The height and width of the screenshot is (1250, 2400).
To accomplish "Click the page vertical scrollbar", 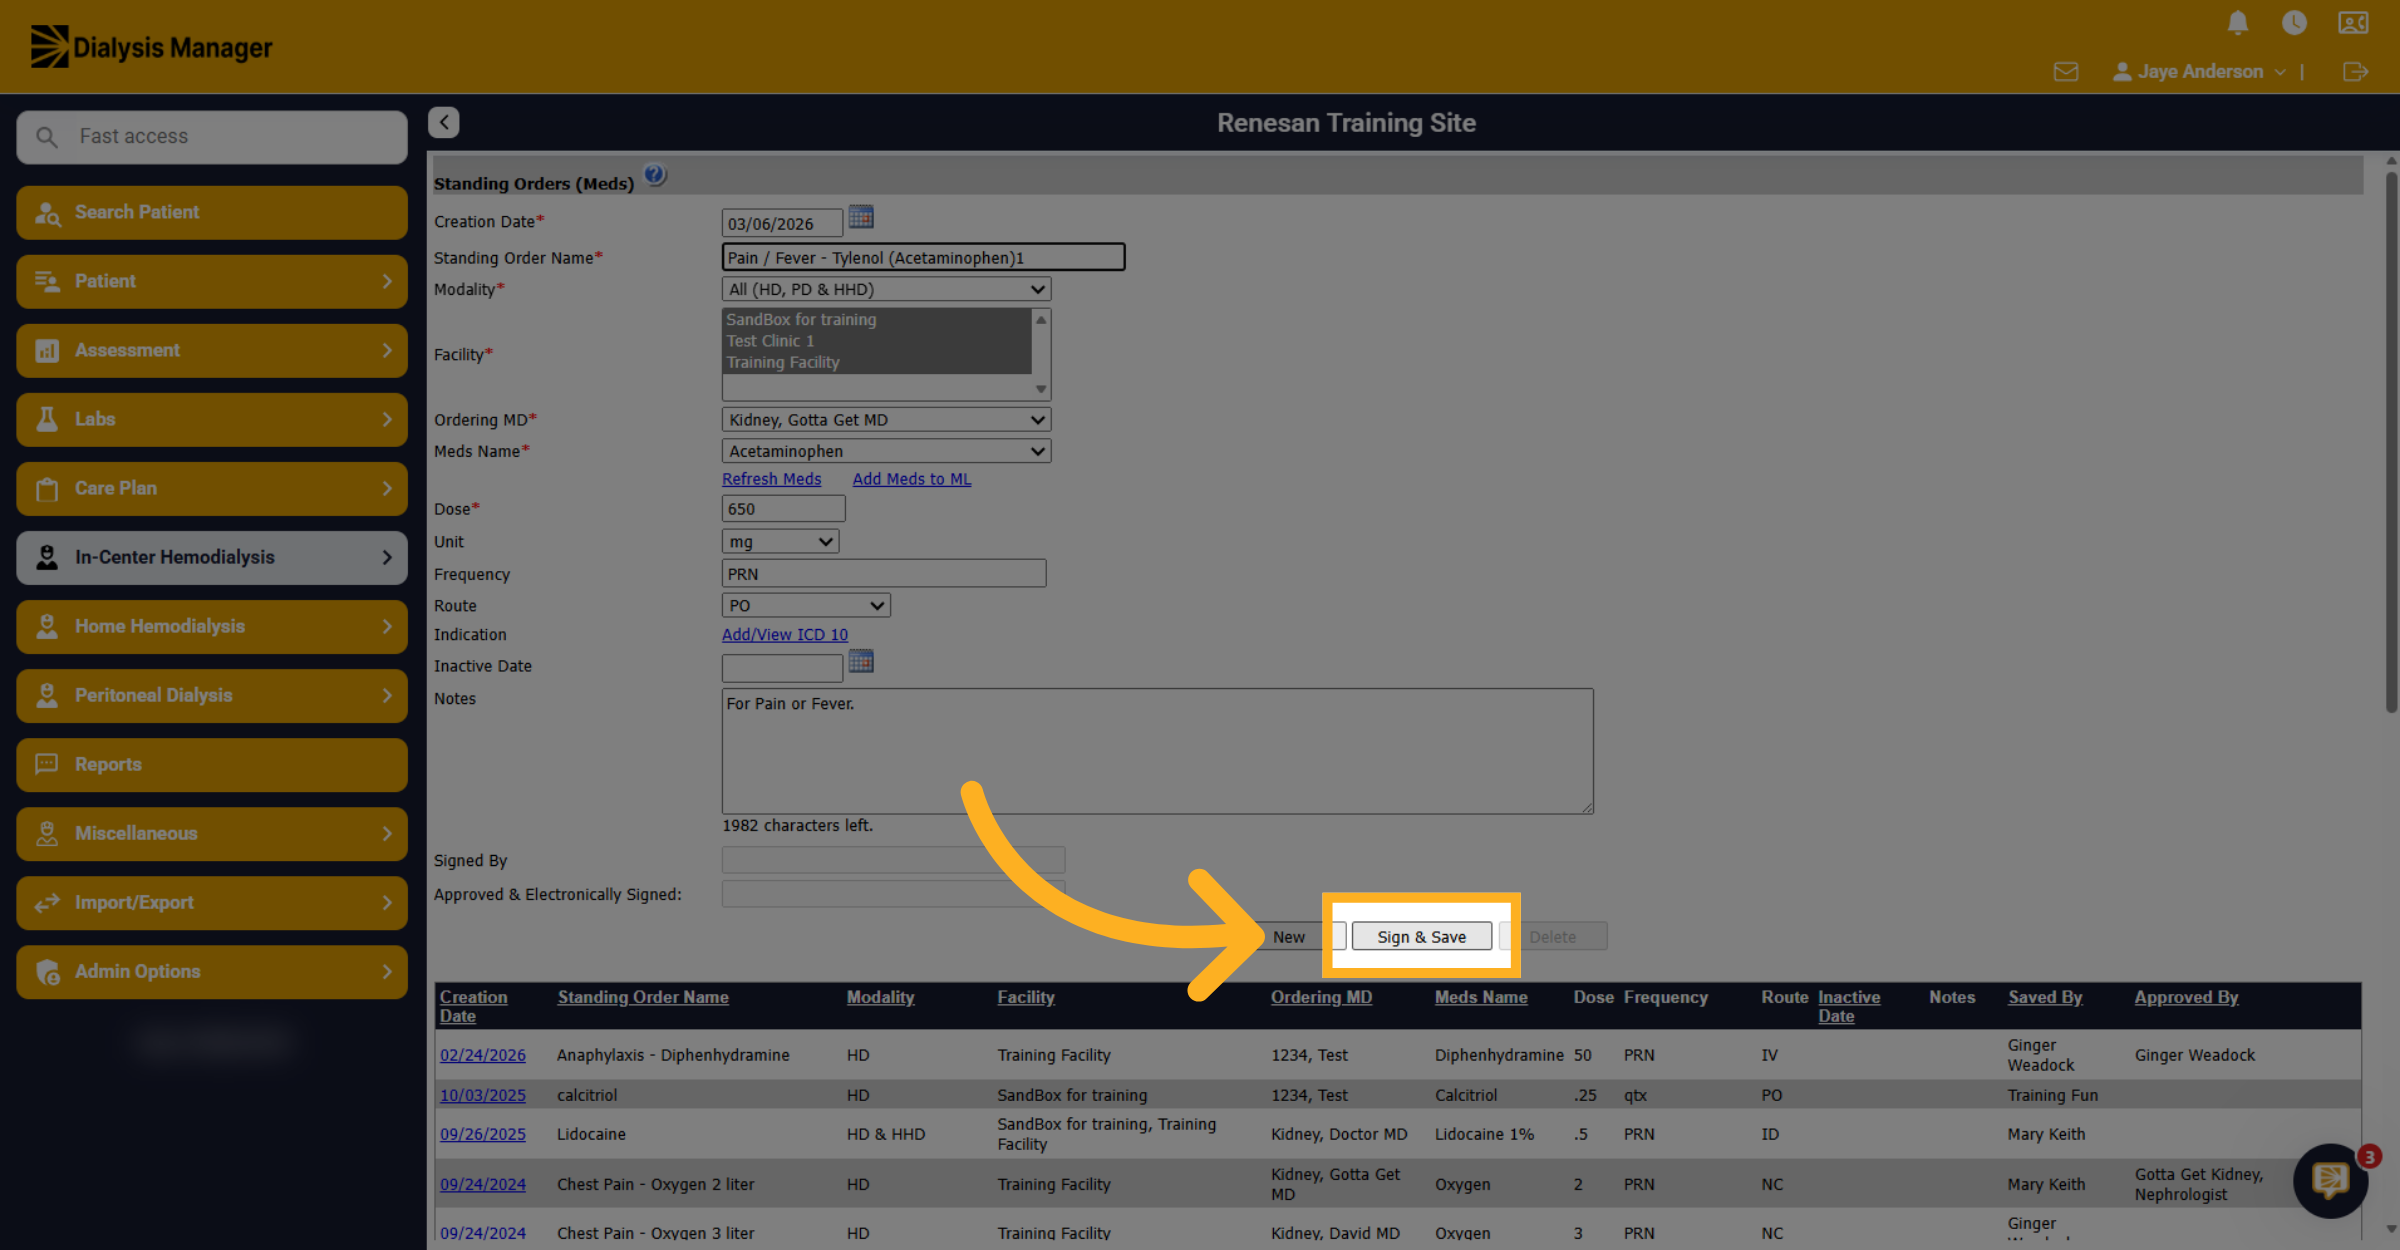I will 2391,442.
